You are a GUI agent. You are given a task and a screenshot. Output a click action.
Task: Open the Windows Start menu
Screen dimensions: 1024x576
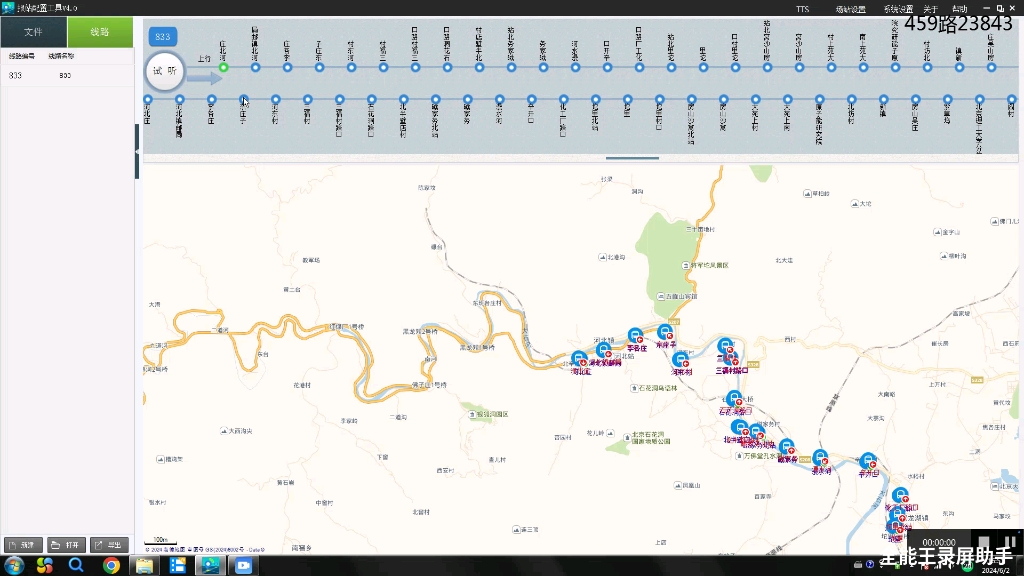tap(14, 566)
